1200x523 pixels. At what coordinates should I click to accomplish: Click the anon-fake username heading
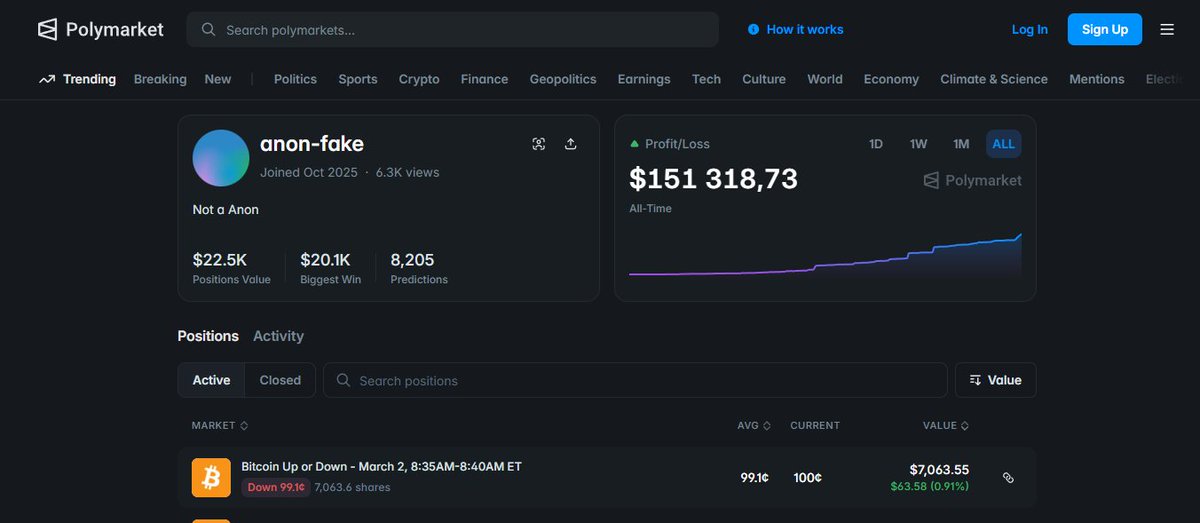tap(312, 144)
